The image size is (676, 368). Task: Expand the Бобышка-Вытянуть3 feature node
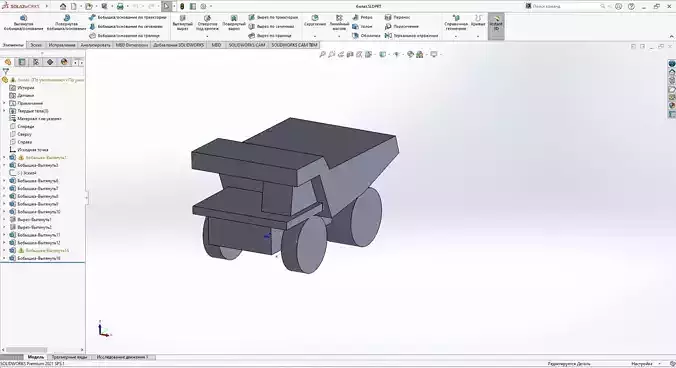coord(4,165)
